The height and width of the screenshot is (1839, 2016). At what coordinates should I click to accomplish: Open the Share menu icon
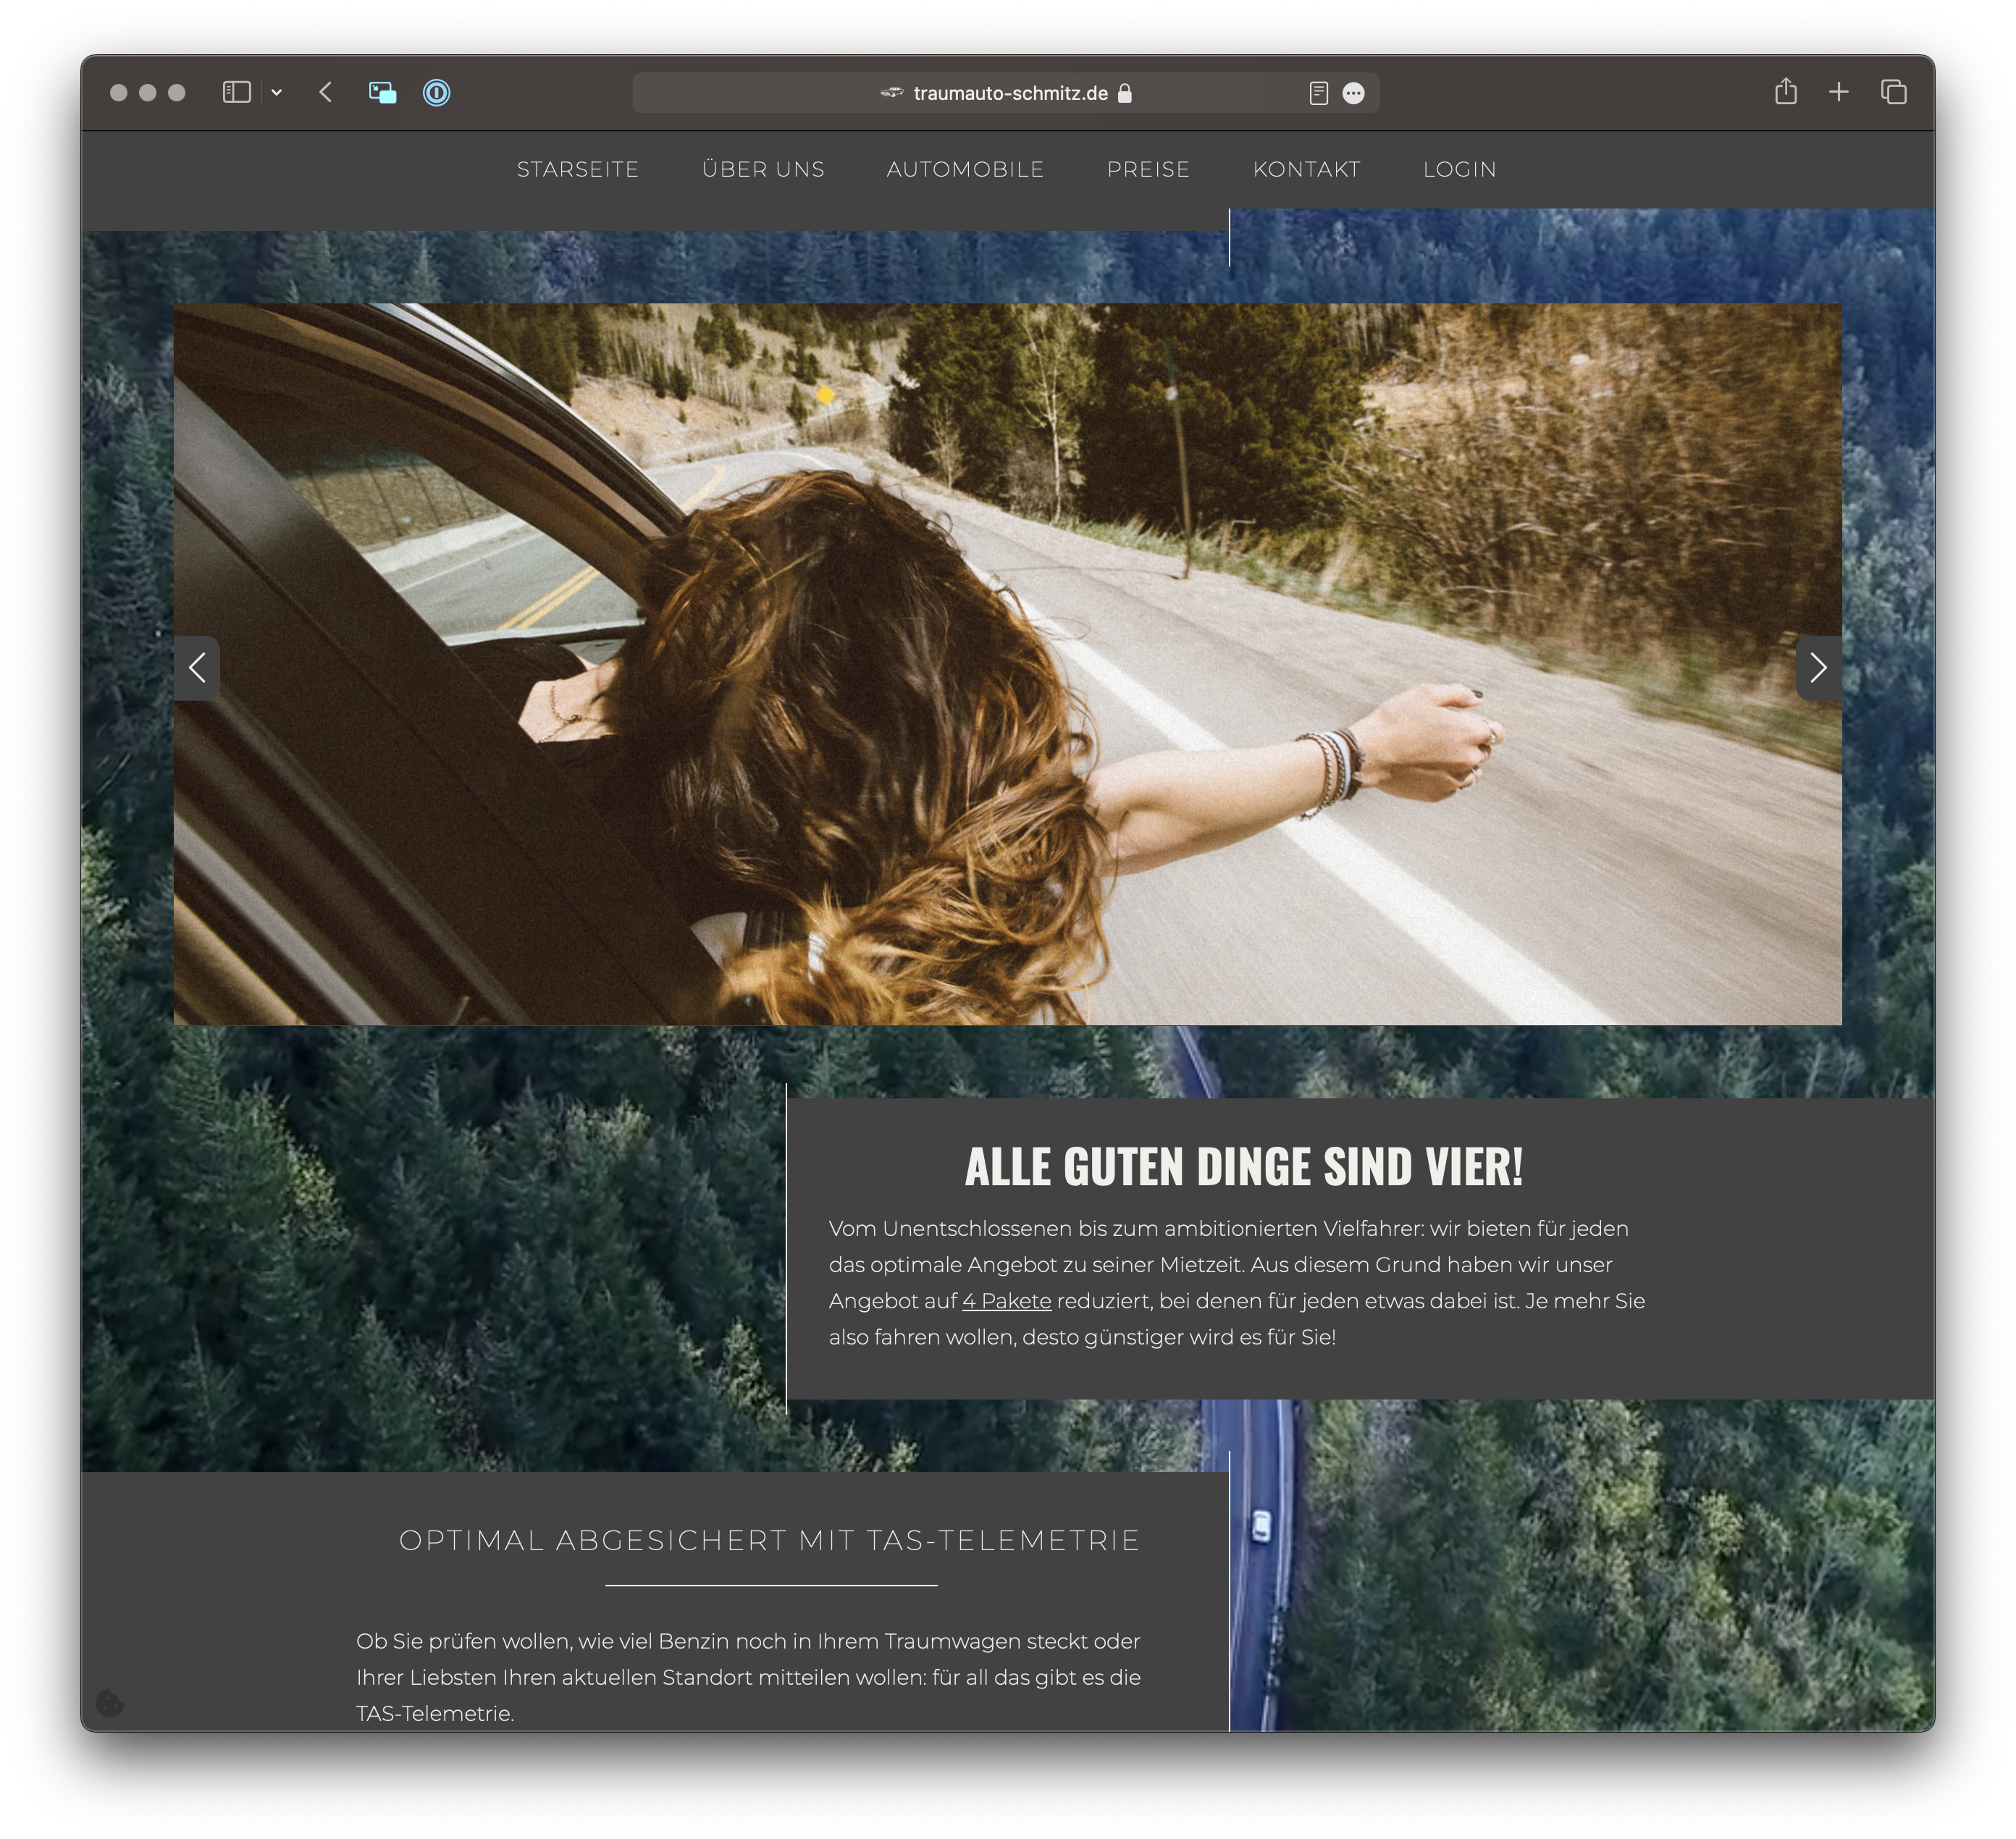pyautogui.click(x=1786, y=92)
